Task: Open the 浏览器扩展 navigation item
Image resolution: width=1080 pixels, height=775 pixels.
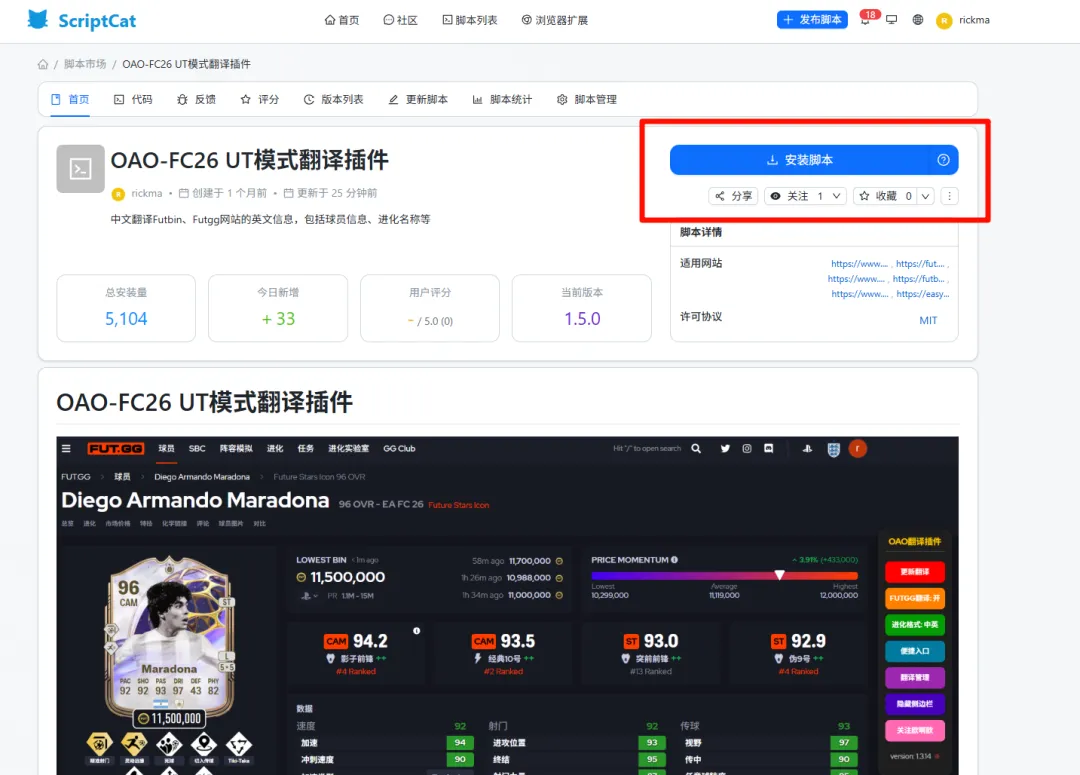Action: tap(554, 20)
